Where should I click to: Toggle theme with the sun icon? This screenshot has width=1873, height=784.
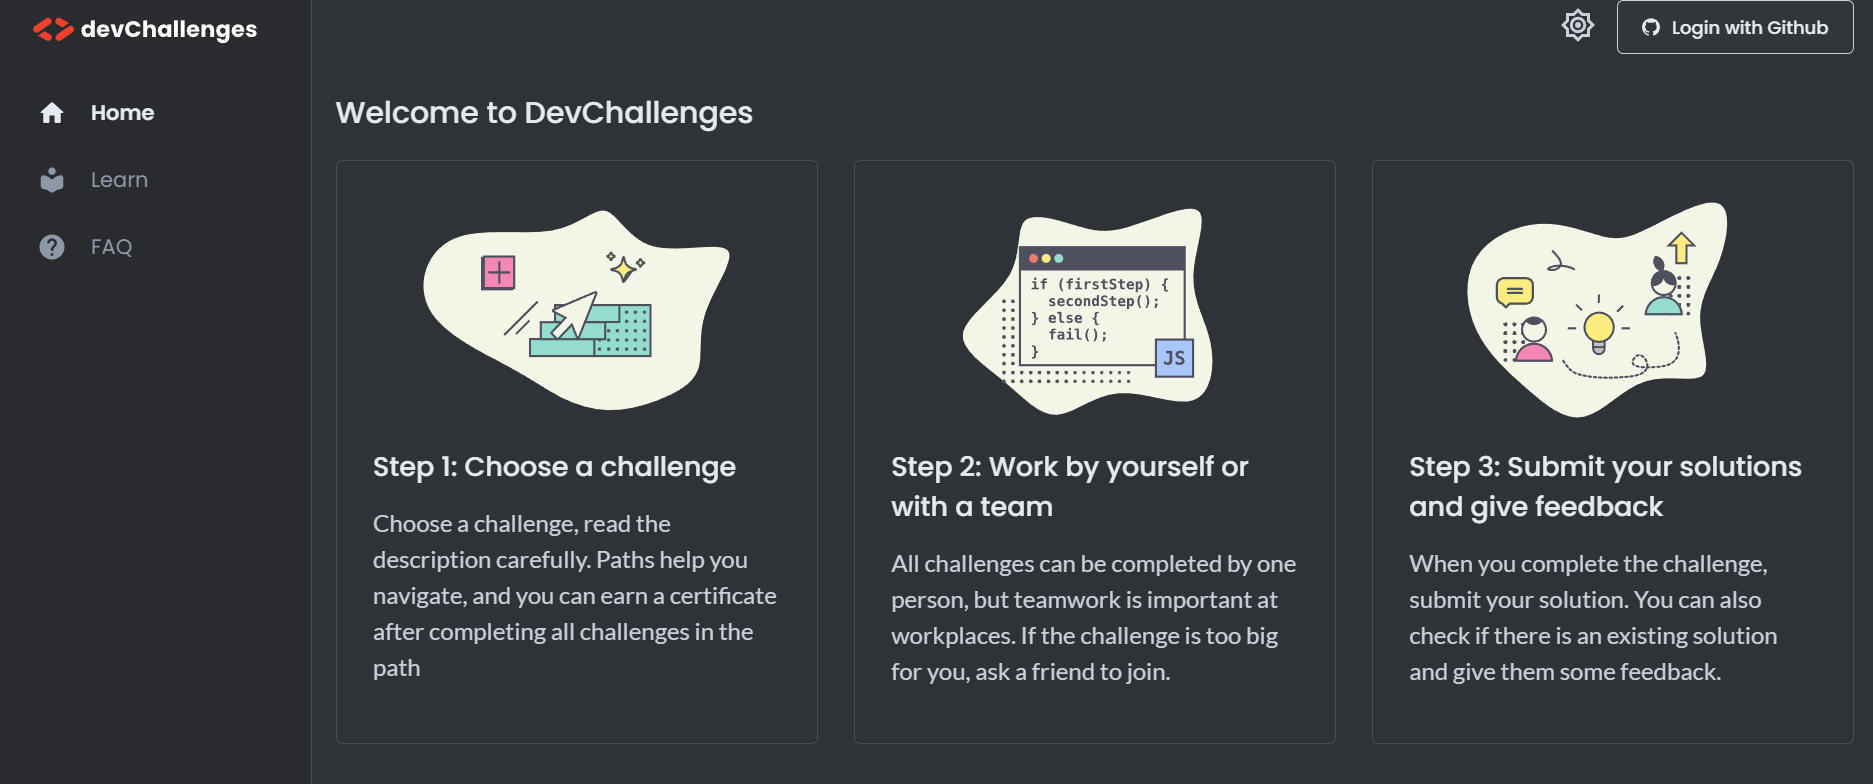tap(1578, 25)
